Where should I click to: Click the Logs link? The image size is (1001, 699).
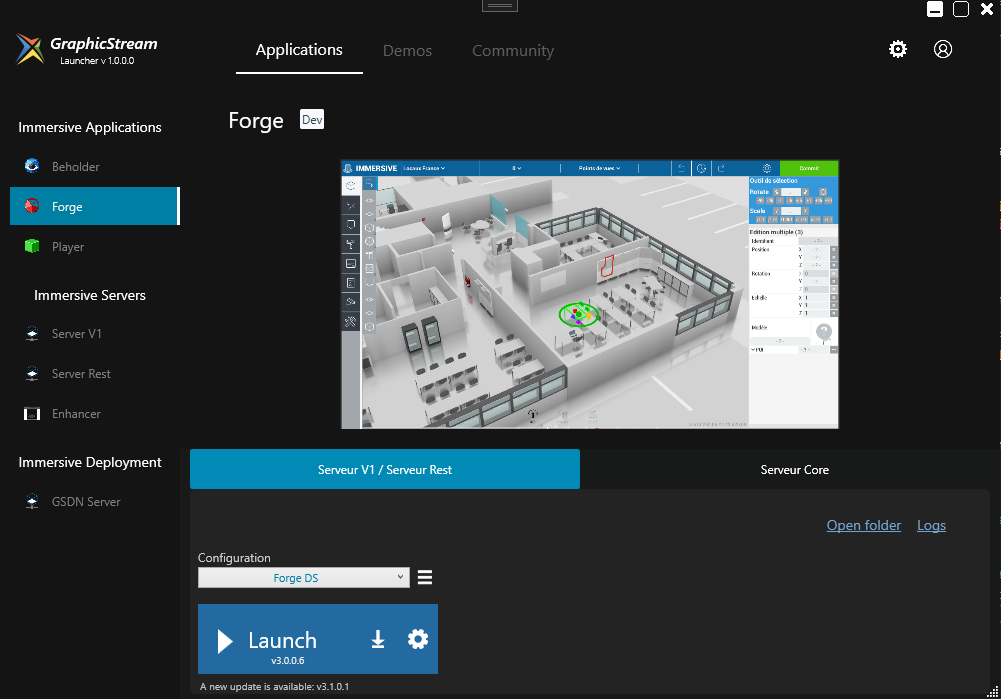(931, 525)
